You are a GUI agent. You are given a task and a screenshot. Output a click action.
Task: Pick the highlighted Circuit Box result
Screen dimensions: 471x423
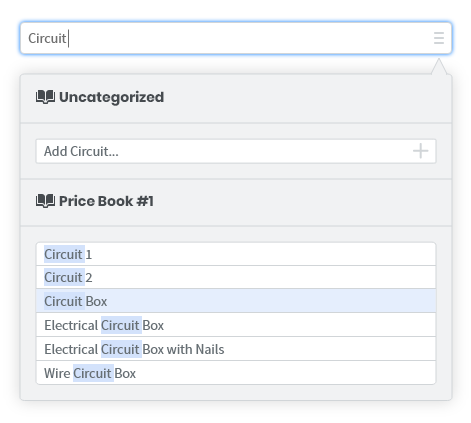[236, 301]
